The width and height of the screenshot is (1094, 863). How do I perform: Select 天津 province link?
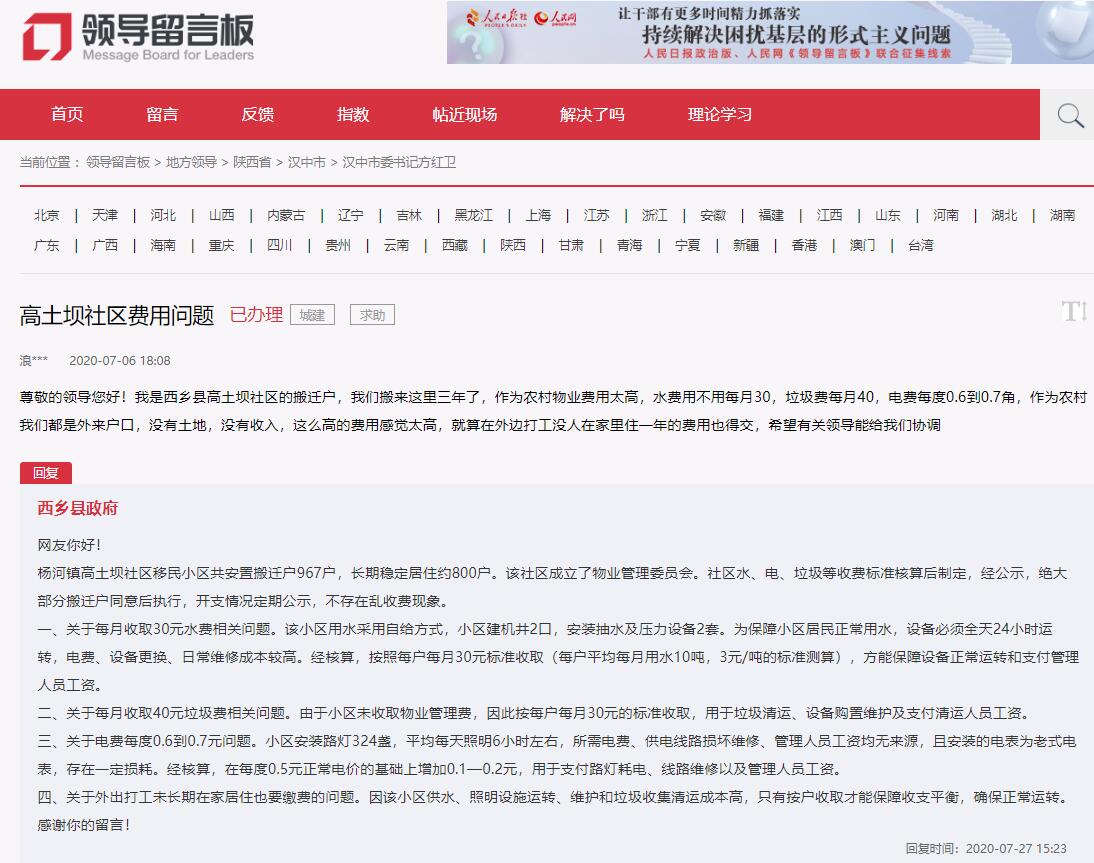tap(105, 216)
